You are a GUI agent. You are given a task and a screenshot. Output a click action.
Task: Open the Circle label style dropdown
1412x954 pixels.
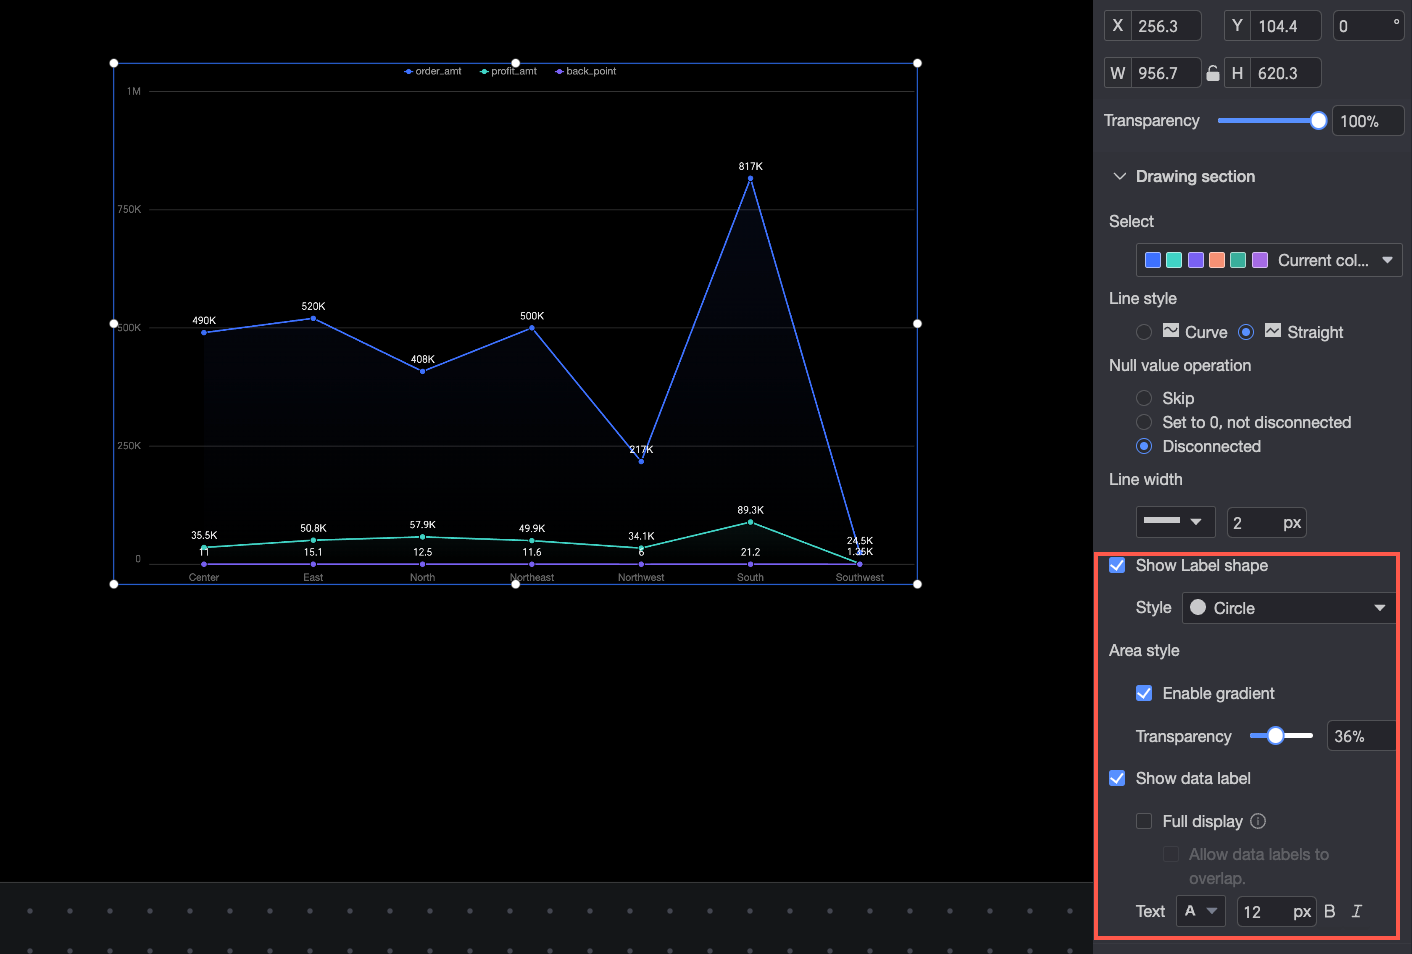pos(1289,608)
